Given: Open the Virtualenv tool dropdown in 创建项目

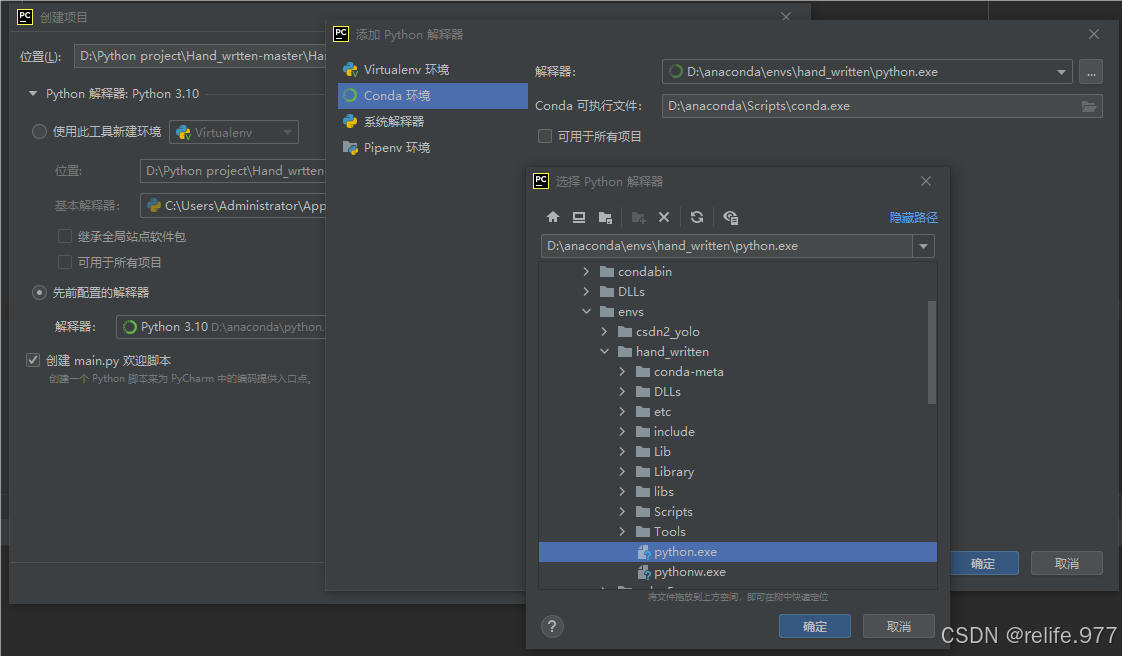Looking at the screenshot, I should tap(287, 132).
